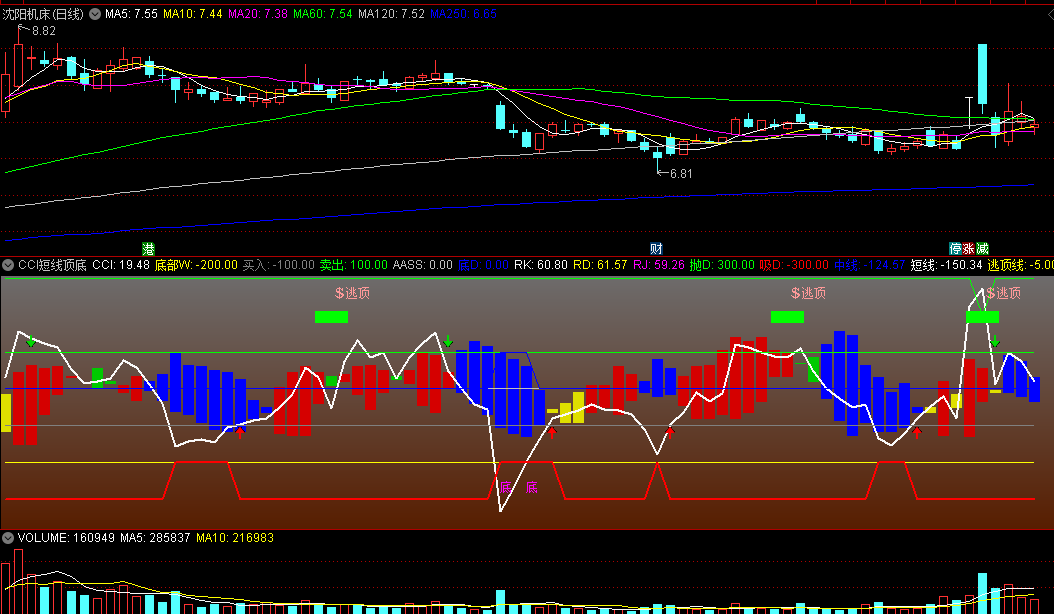Viewport: 1054px width, 614px height.
Task: Click the volume MA5: 285837 label
Action: point(155,538)
